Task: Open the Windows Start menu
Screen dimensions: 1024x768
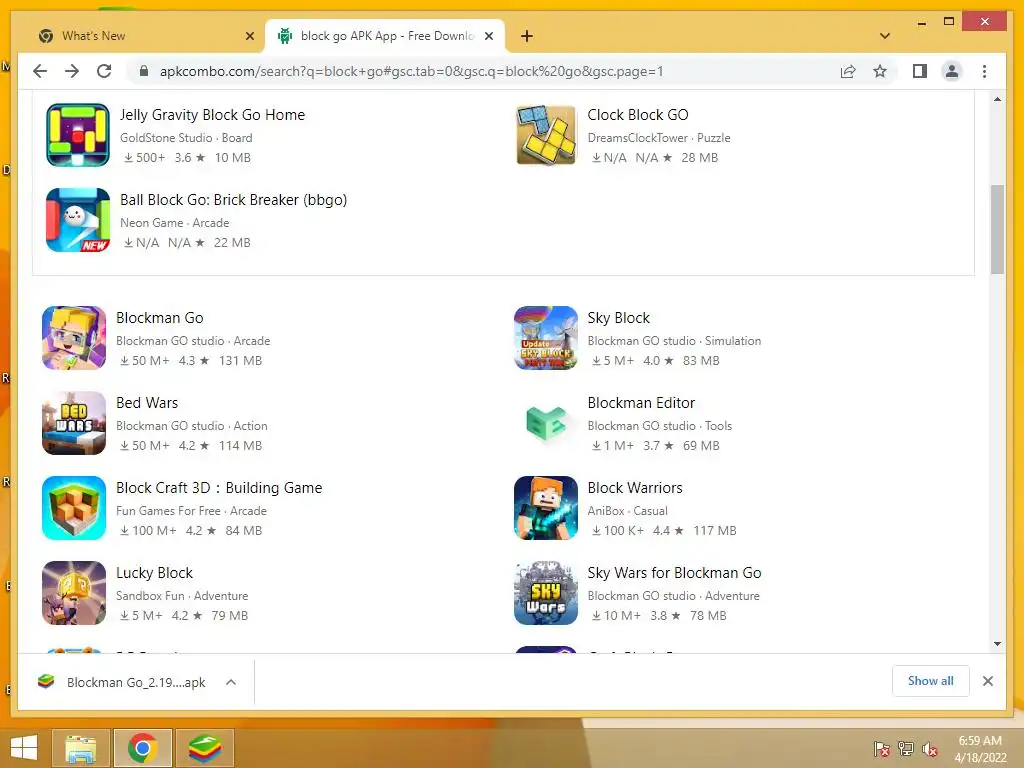Action: point(24,748)
